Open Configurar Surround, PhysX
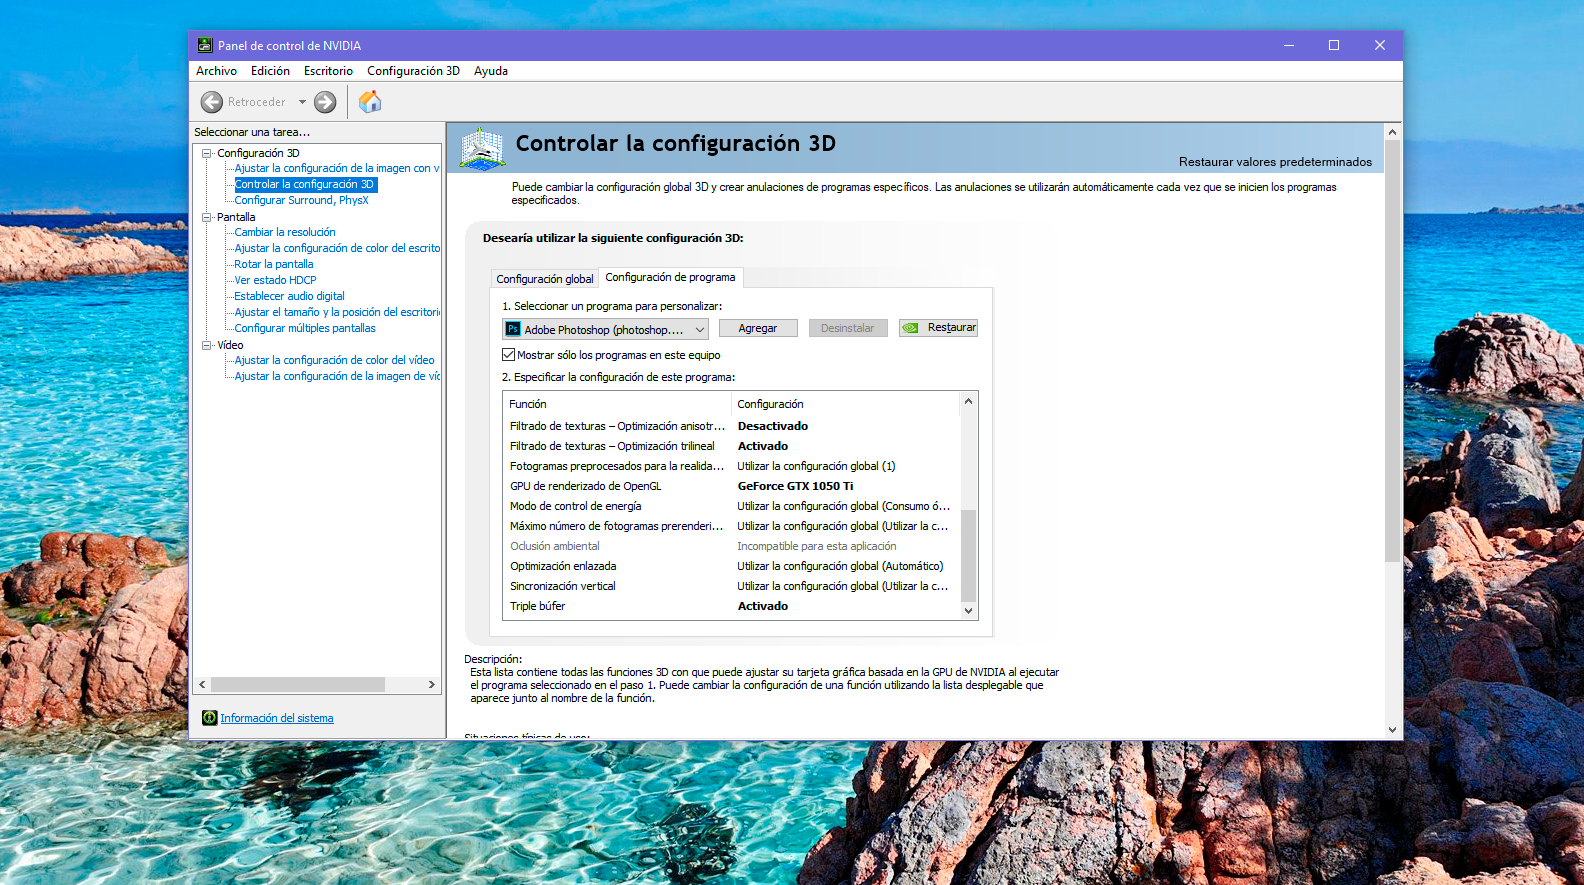Image resolution: width=1584 pixels, height=885 pixels. click(301, 200)
